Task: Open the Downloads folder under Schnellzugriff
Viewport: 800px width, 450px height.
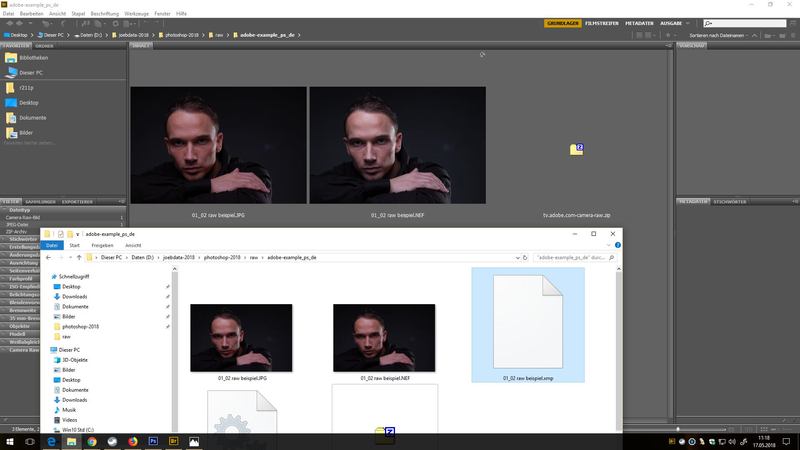Action: (74, 296)
